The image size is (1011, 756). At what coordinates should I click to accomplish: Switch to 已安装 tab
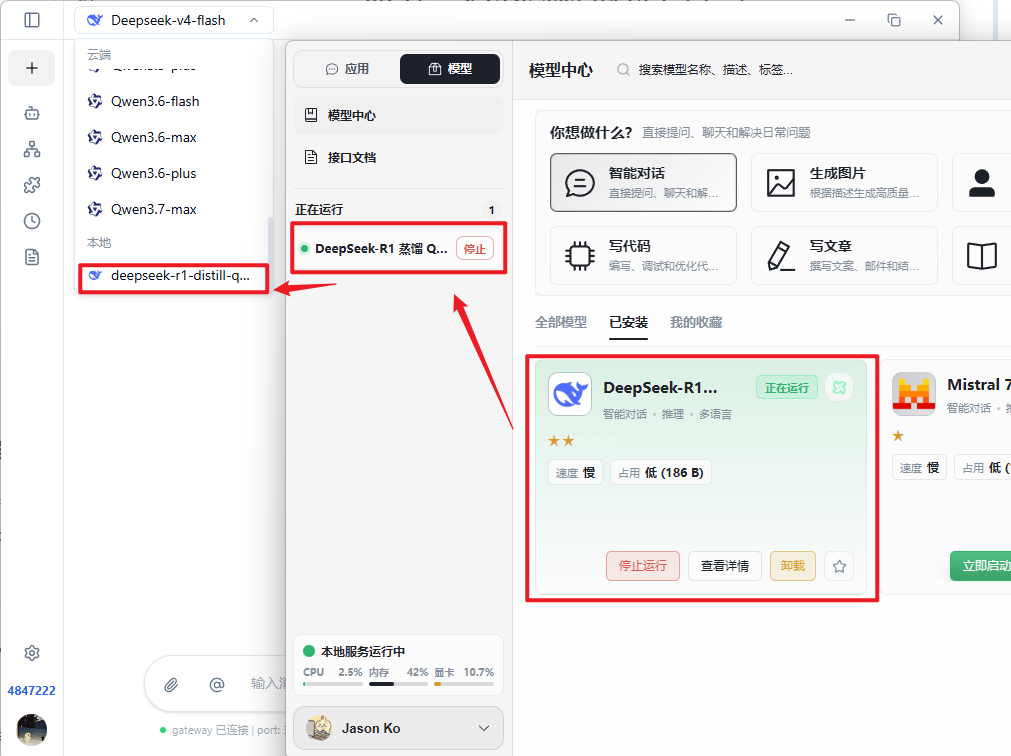(x=629, y=322)
